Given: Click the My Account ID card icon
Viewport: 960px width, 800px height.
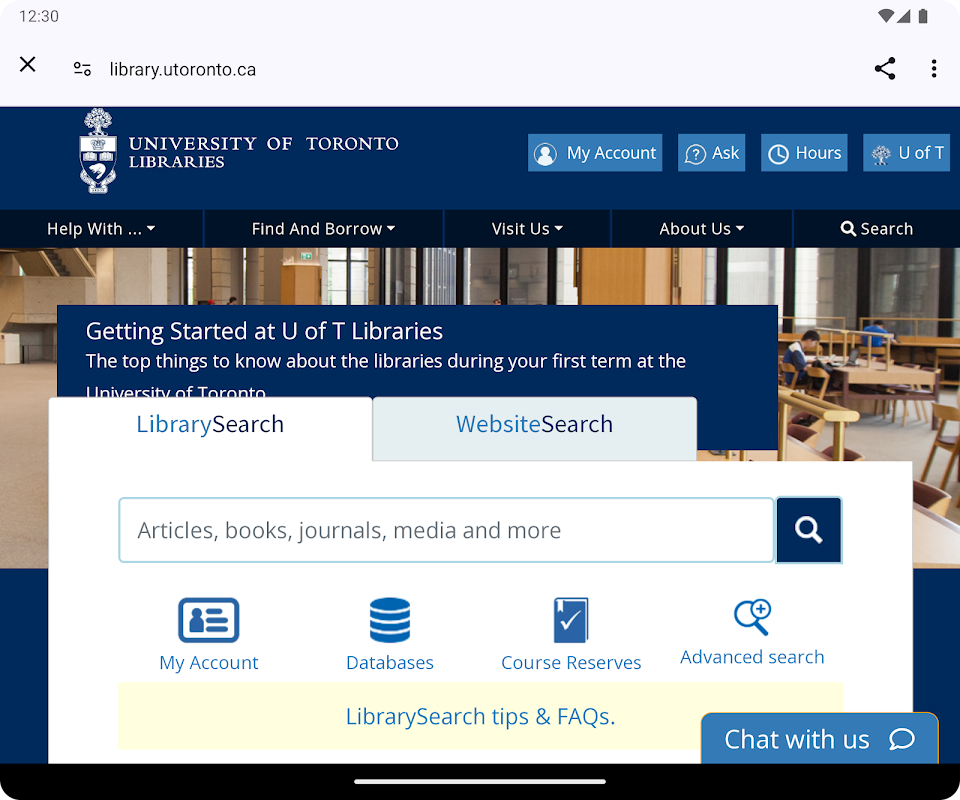Looking at the screenshot, I should click(209, 620).
